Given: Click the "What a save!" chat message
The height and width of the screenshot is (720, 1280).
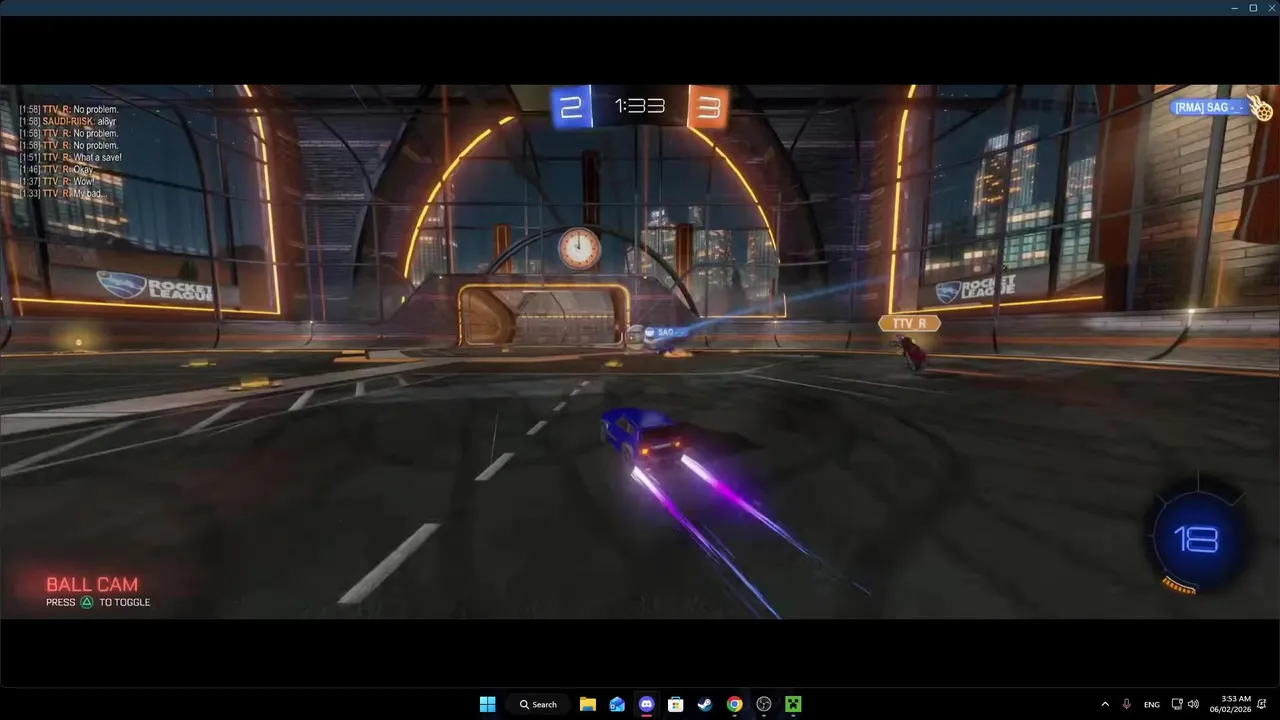Looking at the screenshot, I should click(70, 157).
